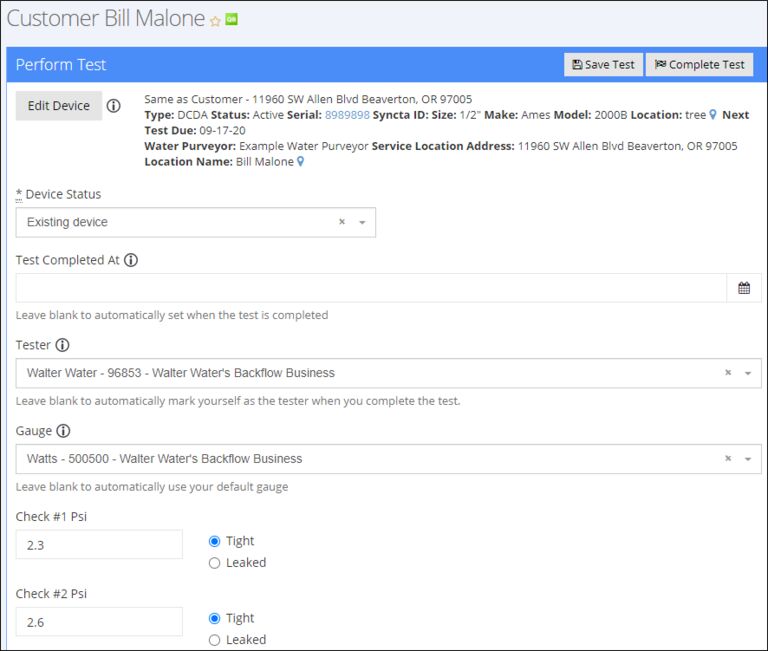Click the Edit Device button
Image resolution: width=768 pixels, height=651 pixels.
(x=59, y=106)
